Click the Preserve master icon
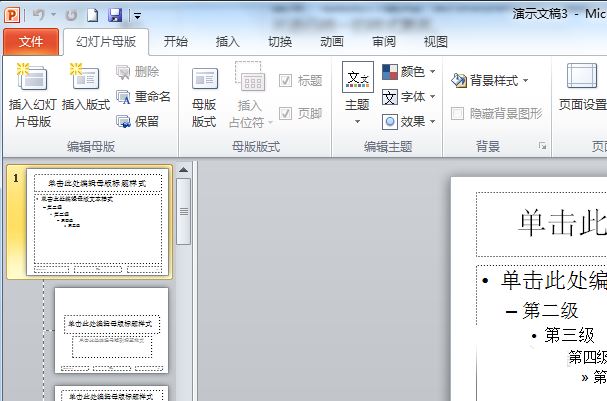The height and width of the screenshot is (401, 607). point(123,122)
